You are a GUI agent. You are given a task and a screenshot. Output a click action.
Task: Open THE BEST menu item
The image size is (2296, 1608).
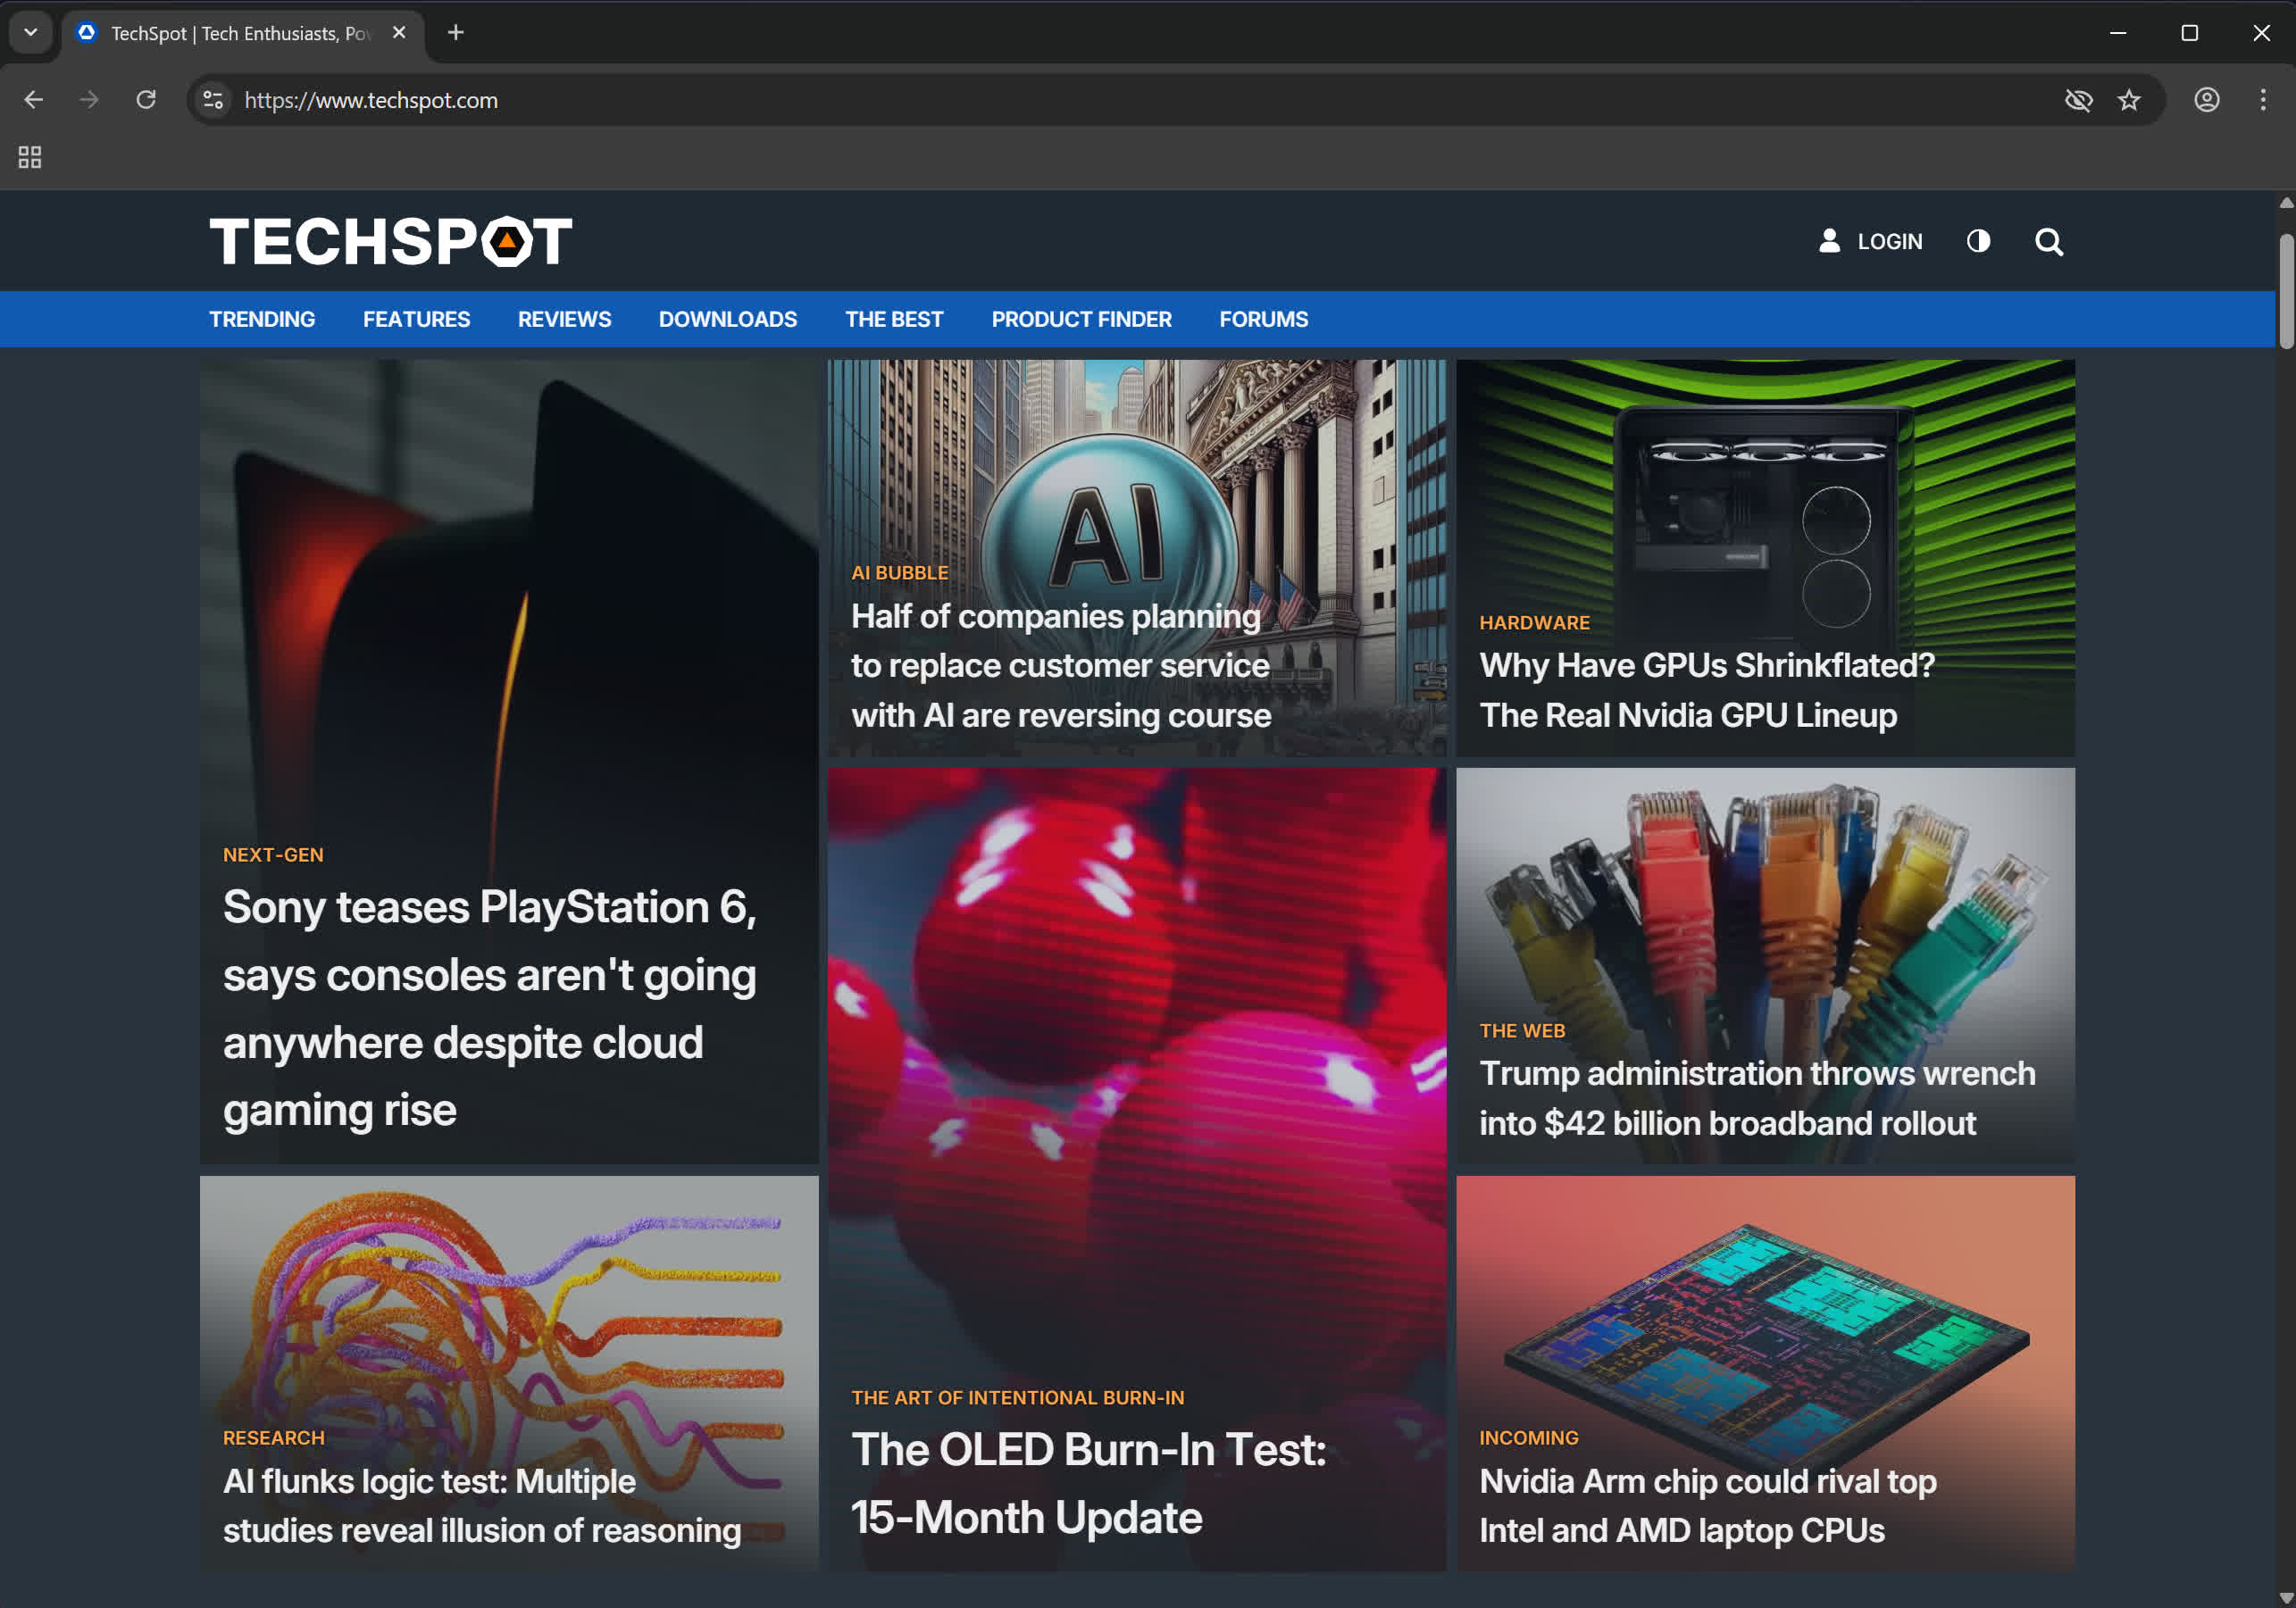(x=894, y=319)
